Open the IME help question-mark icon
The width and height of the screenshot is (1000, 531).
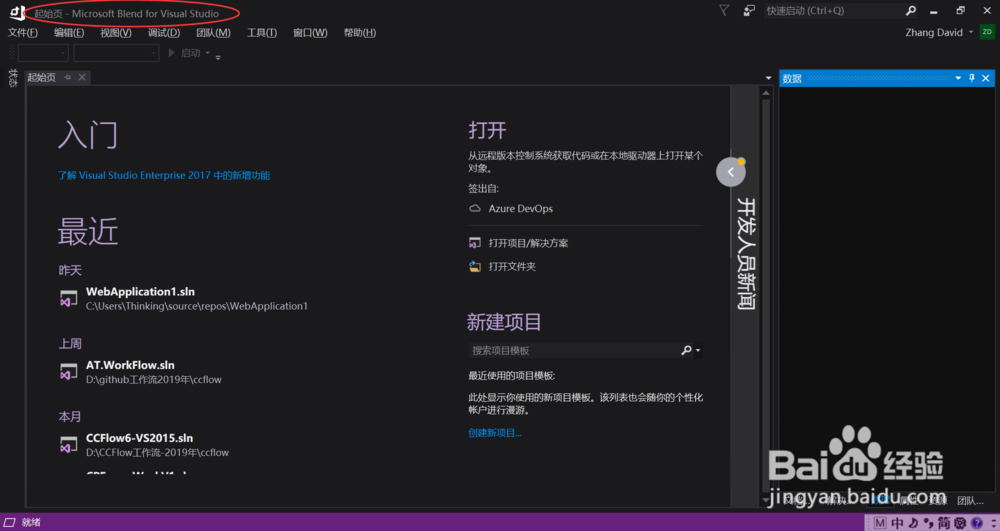[976, 523]
